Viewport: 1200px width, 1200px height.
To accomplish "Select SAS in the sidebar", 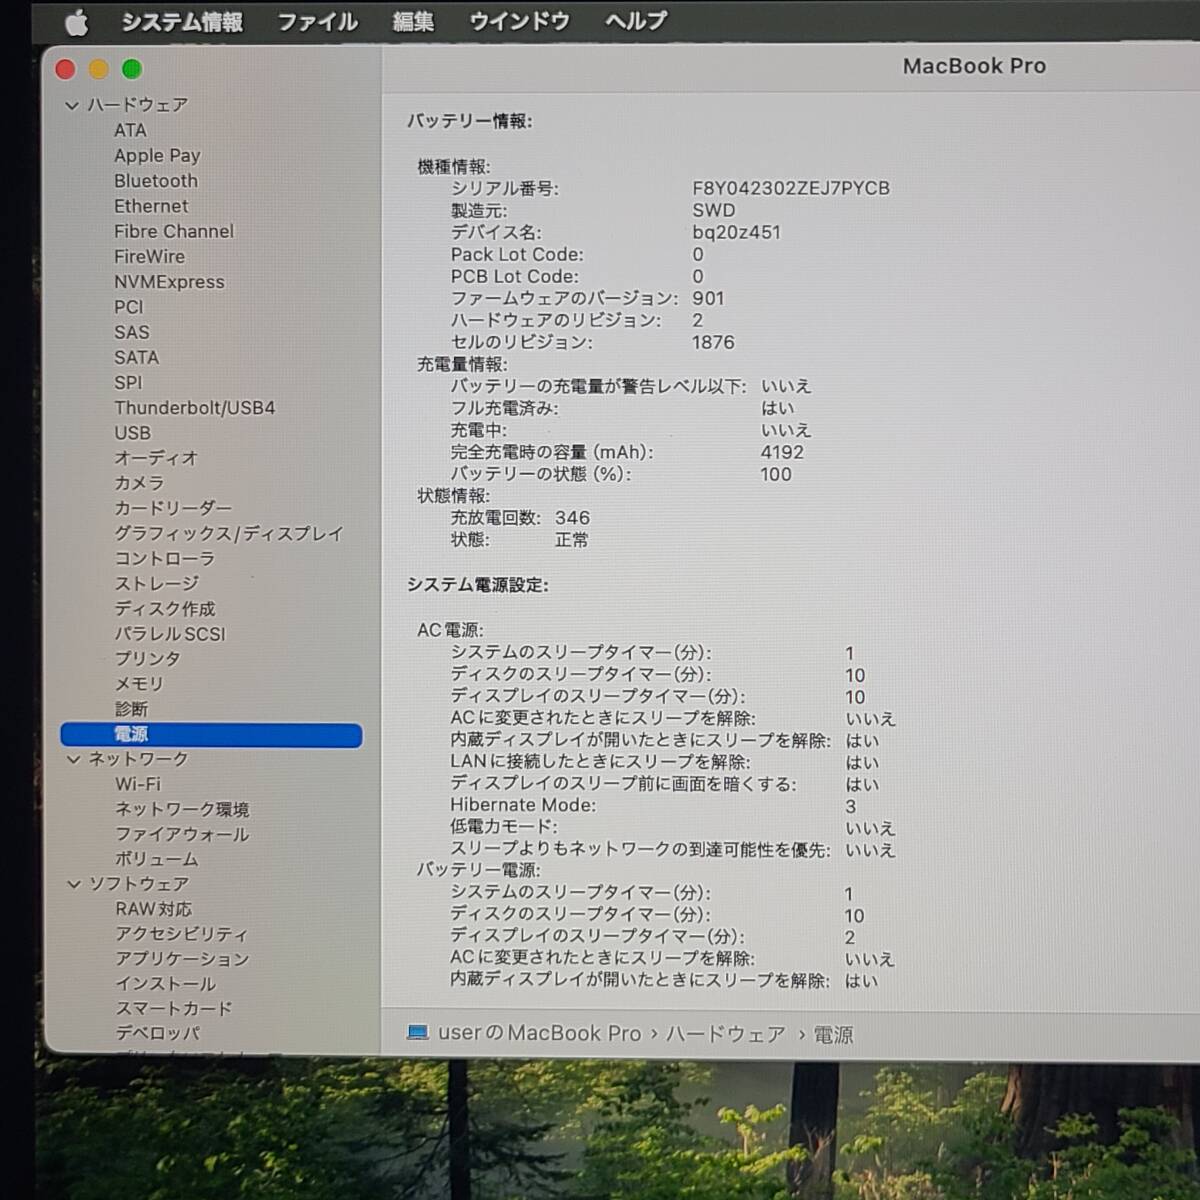I will 132,332.
